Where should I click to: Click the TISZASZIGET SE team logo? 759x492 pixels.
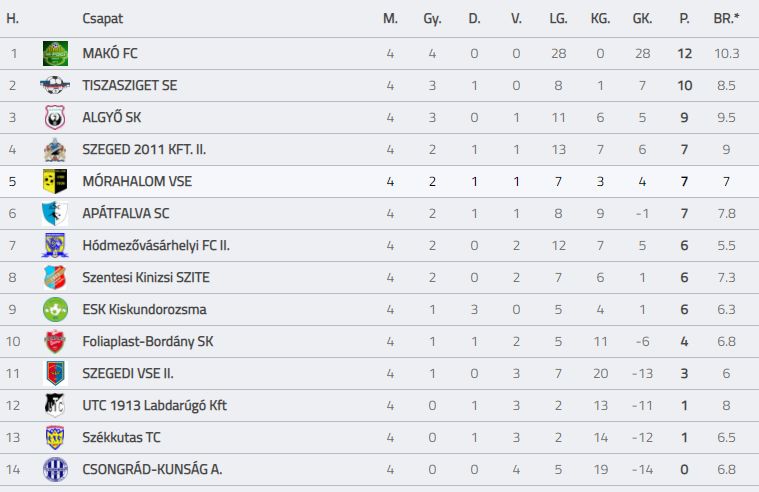(55, 85)
